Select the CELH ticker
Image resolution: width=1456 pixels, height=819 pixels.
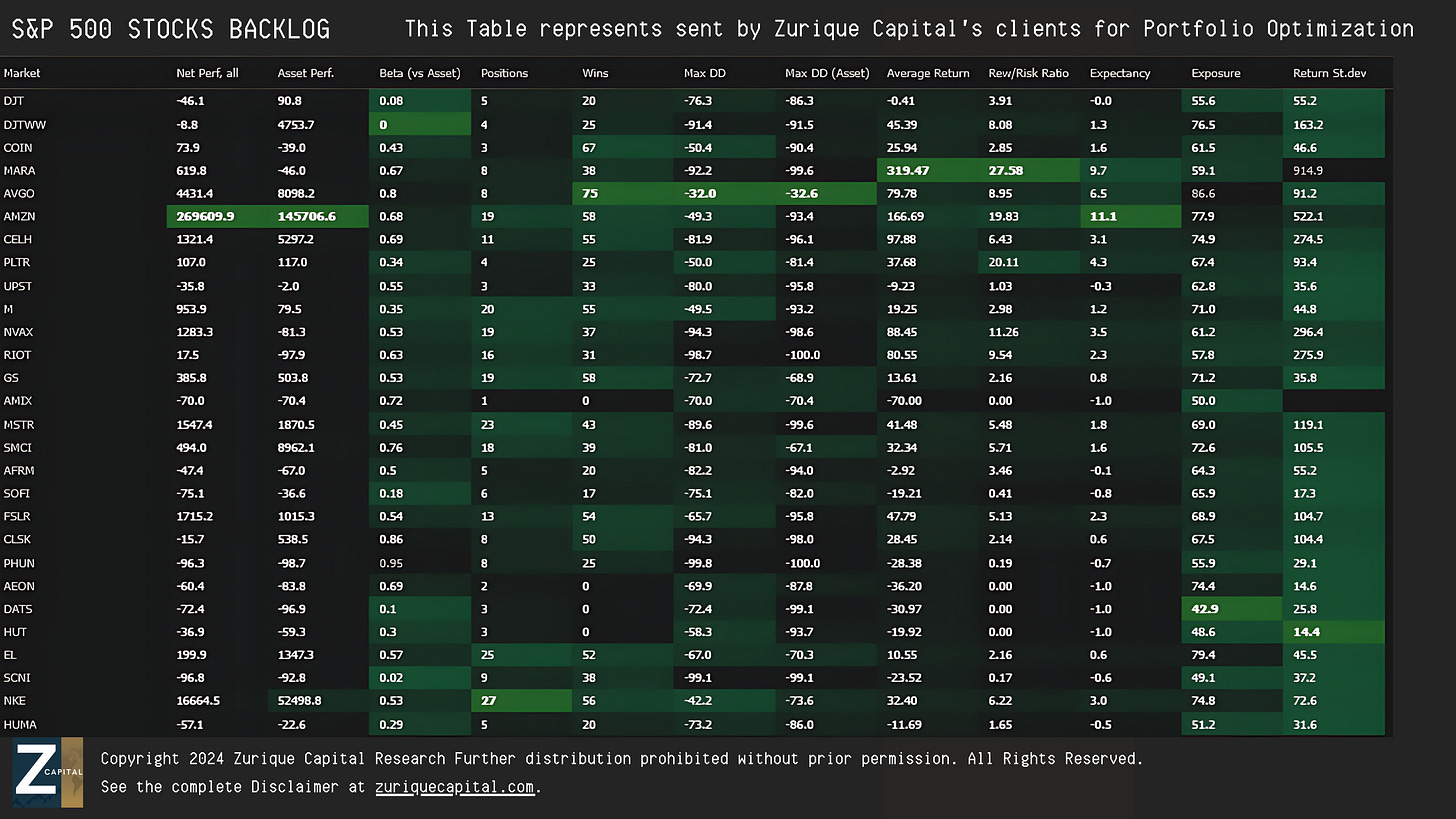(x=18, y=239)
